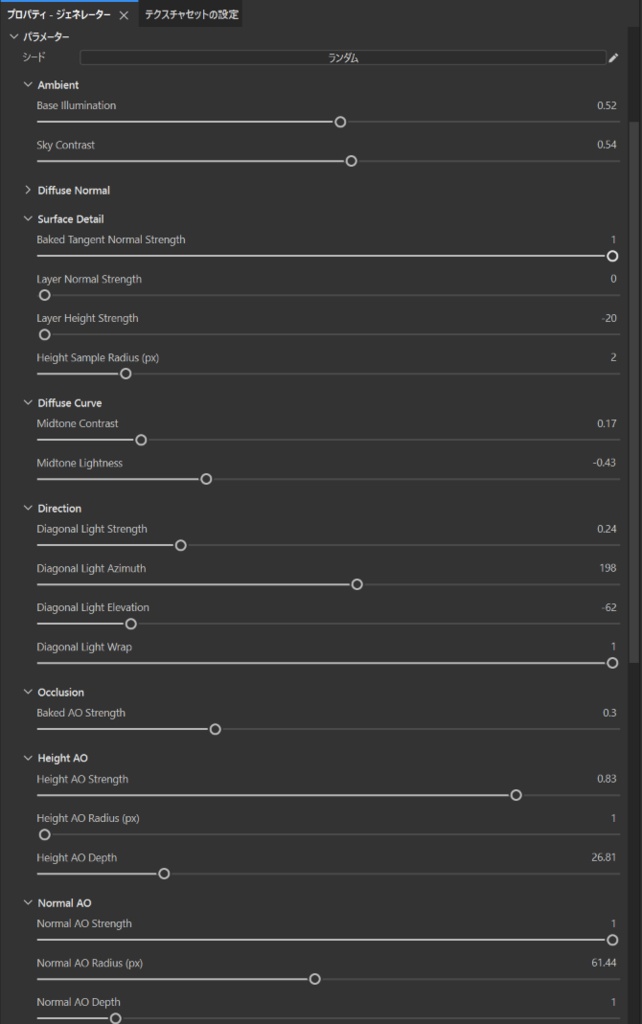Viewport: 642px width, 1024px height.
Task: Click the Midtone Contrast value 0.17
Action: 606,423
